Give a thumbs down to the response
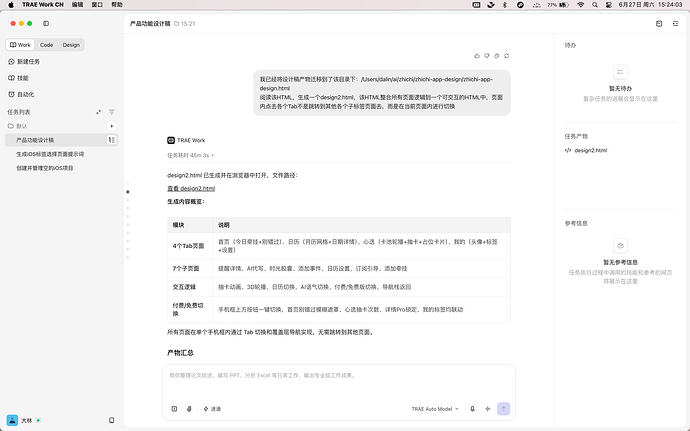 click(487, 56)
